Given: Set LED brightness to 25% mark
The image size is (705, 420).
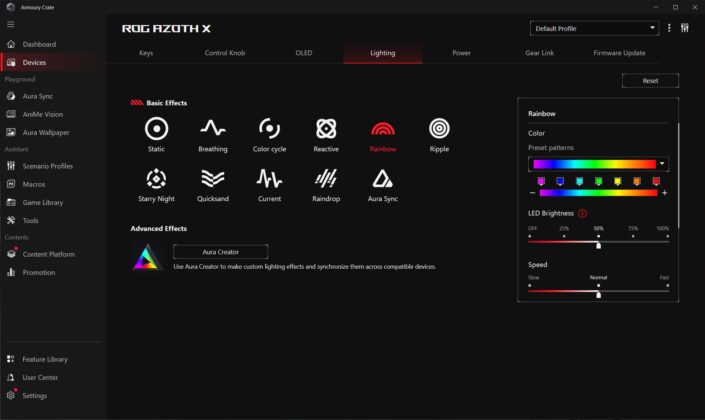Looking at the screenshot, I should coord(564,236).
